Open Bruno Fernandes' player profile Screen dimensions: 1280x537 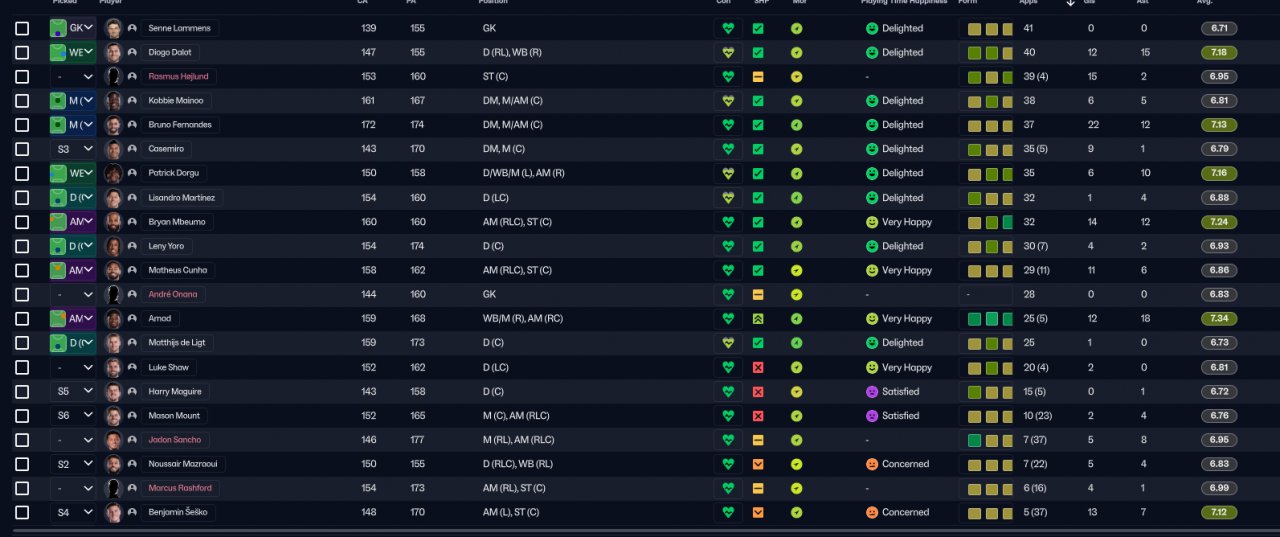coord(179,125)
